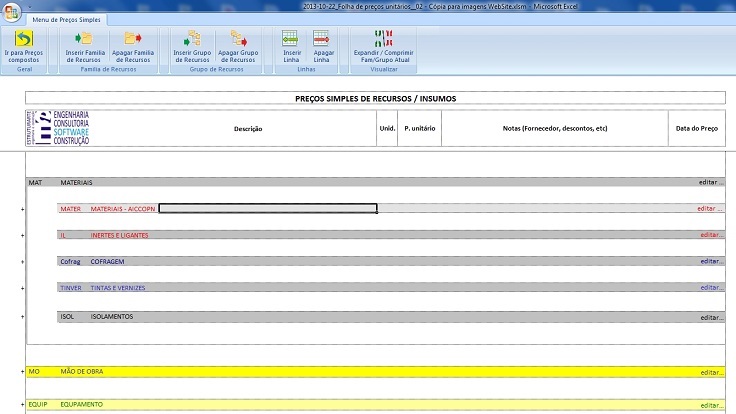
Task: Expand the MÃO DE OBRA family
Action: [x=22, y=372]
